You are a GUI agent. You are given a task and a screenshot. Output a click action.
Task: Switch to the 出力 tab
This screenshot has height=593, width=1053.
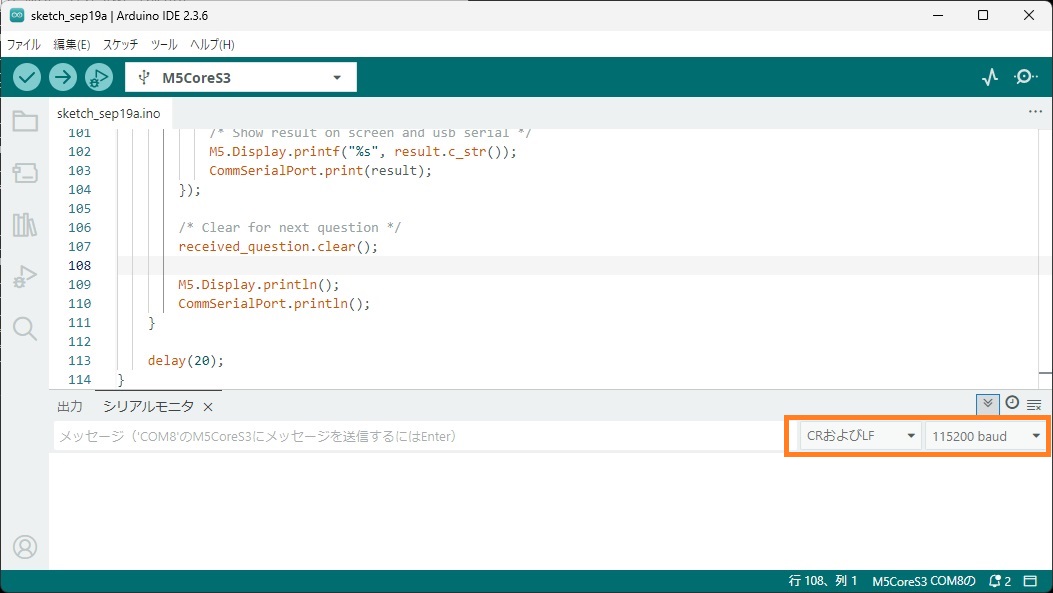(70, 406)
